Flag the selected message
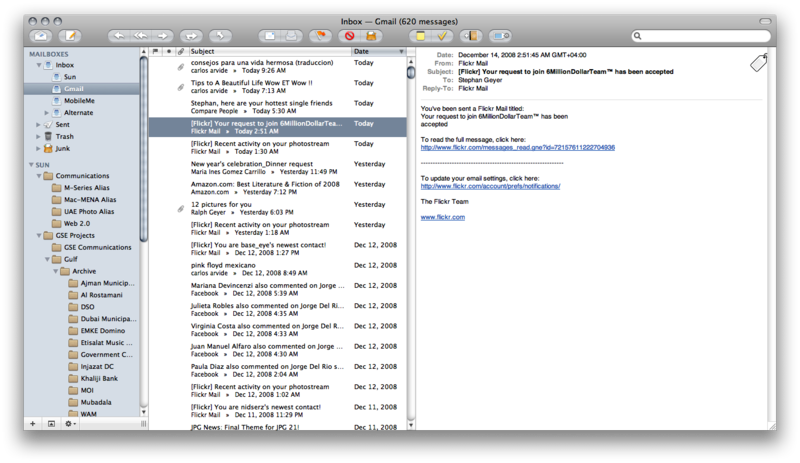 (x=320, y=36)
